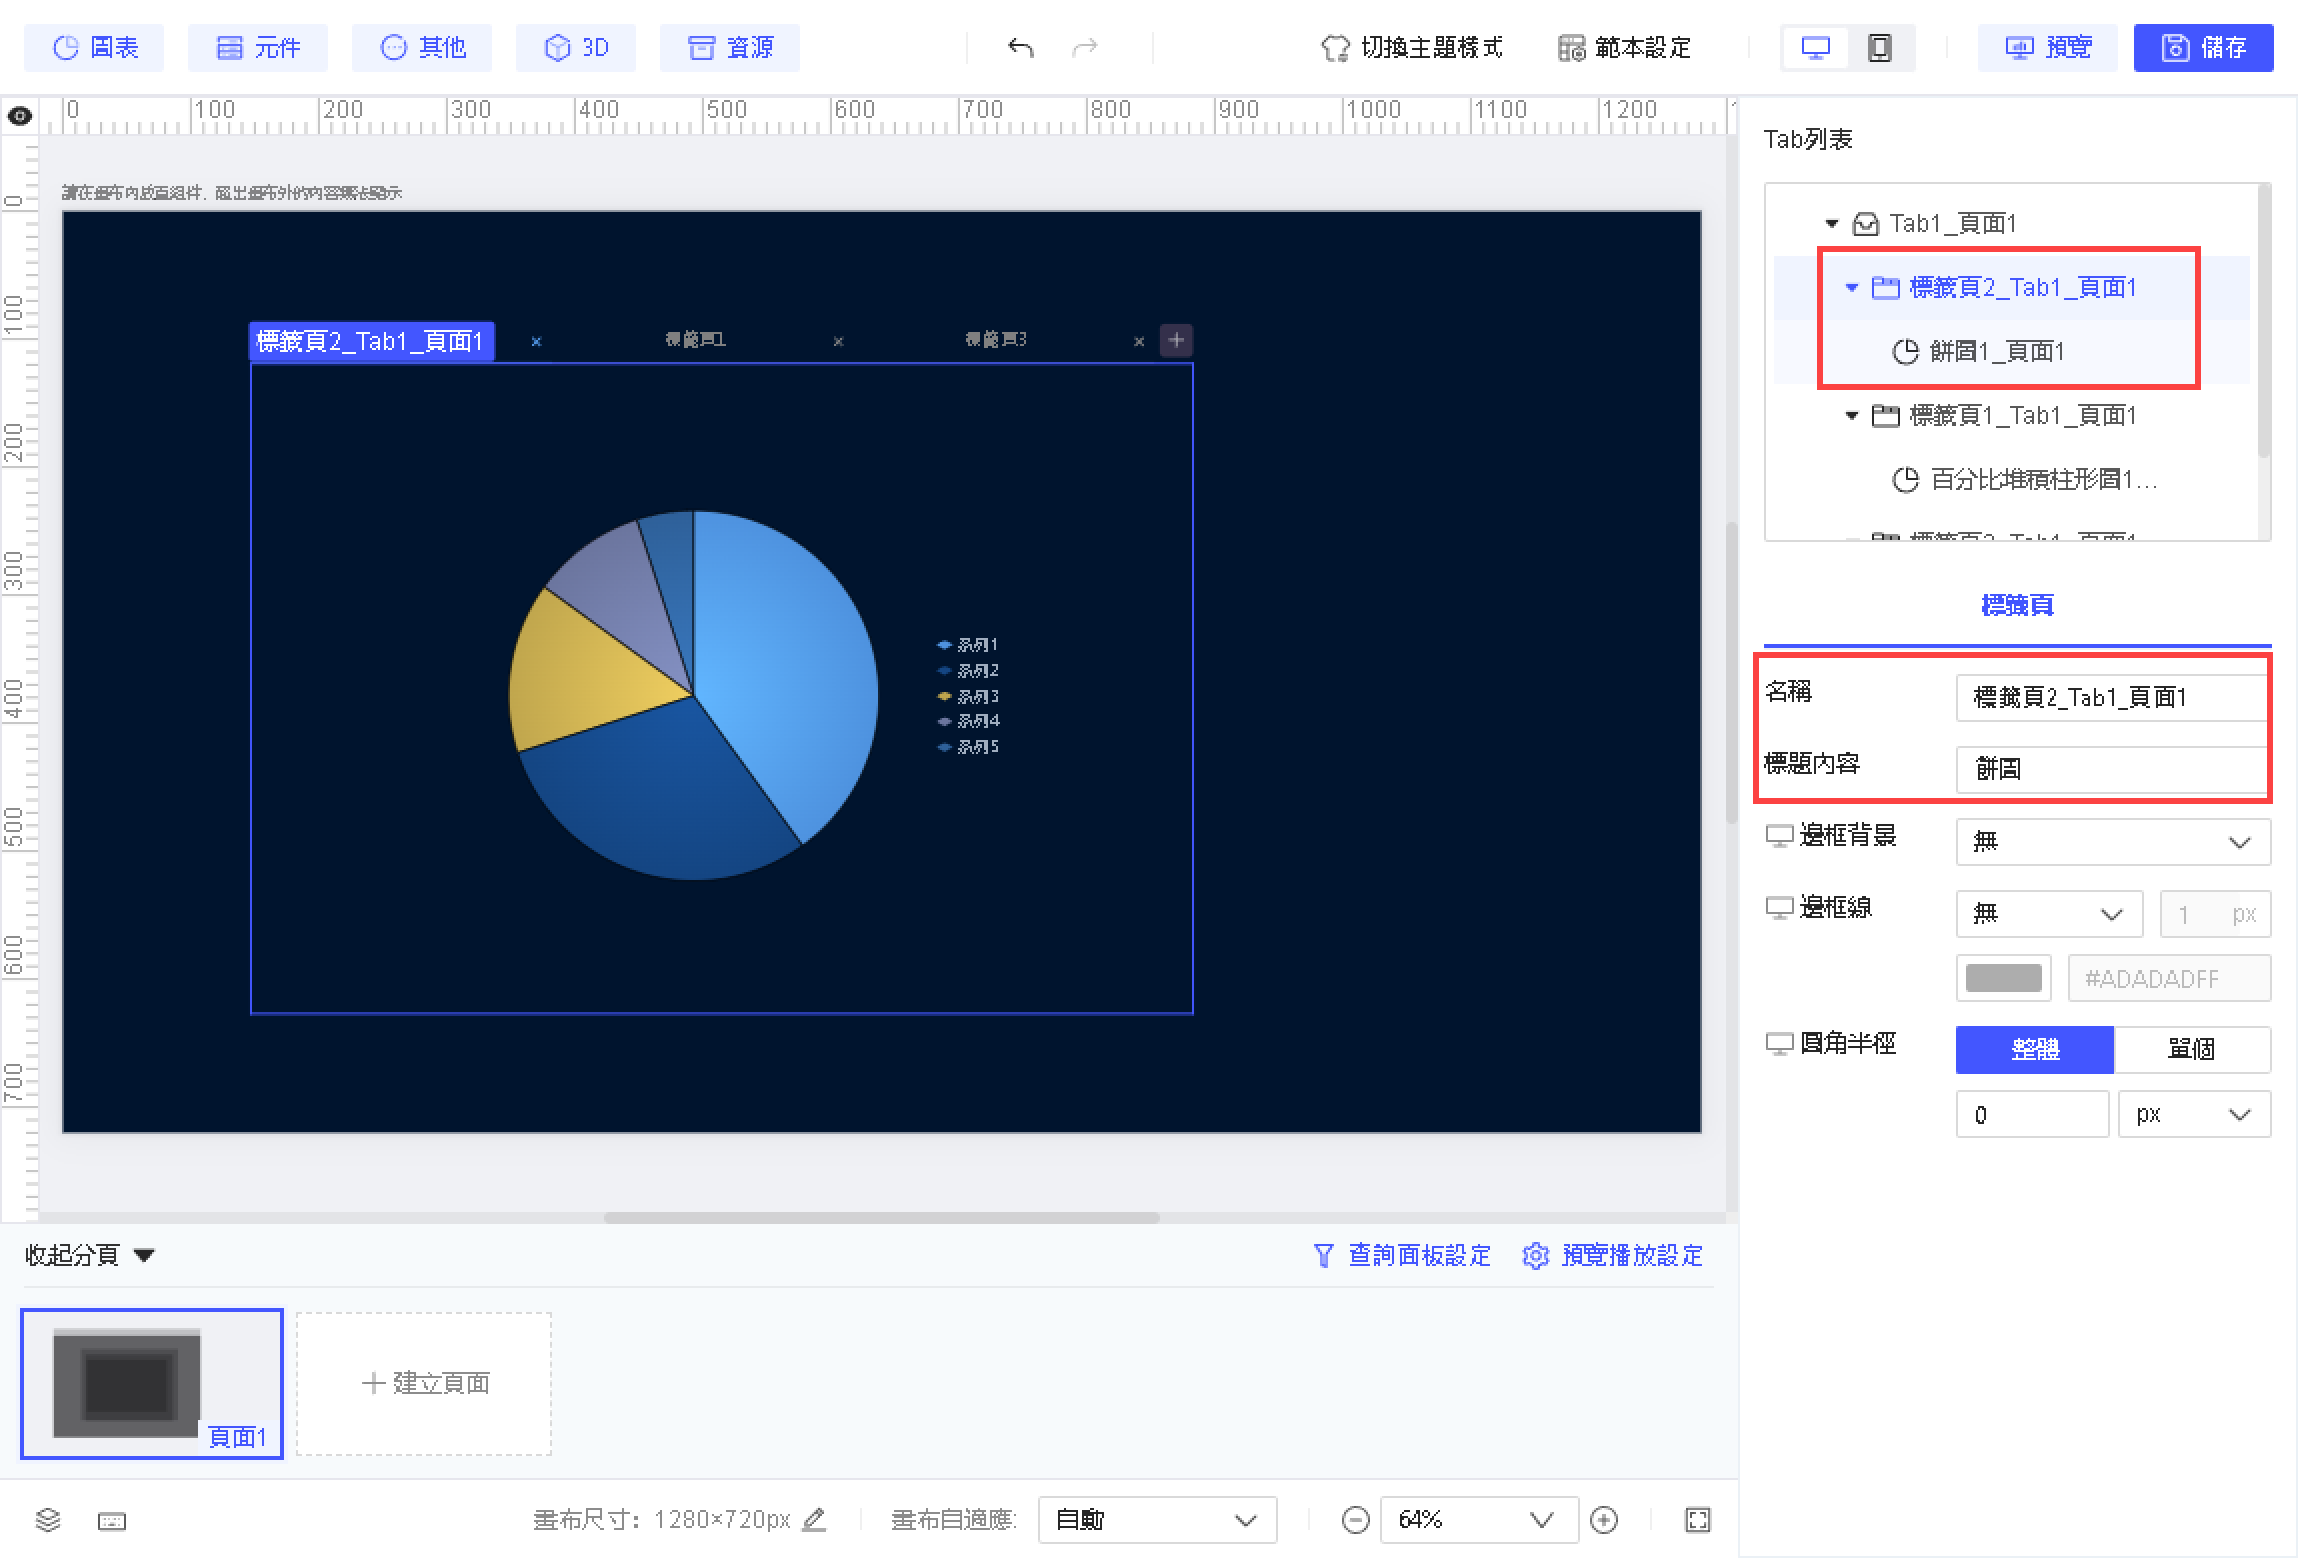Click the redo arrow icon

tap(1085, 47)
